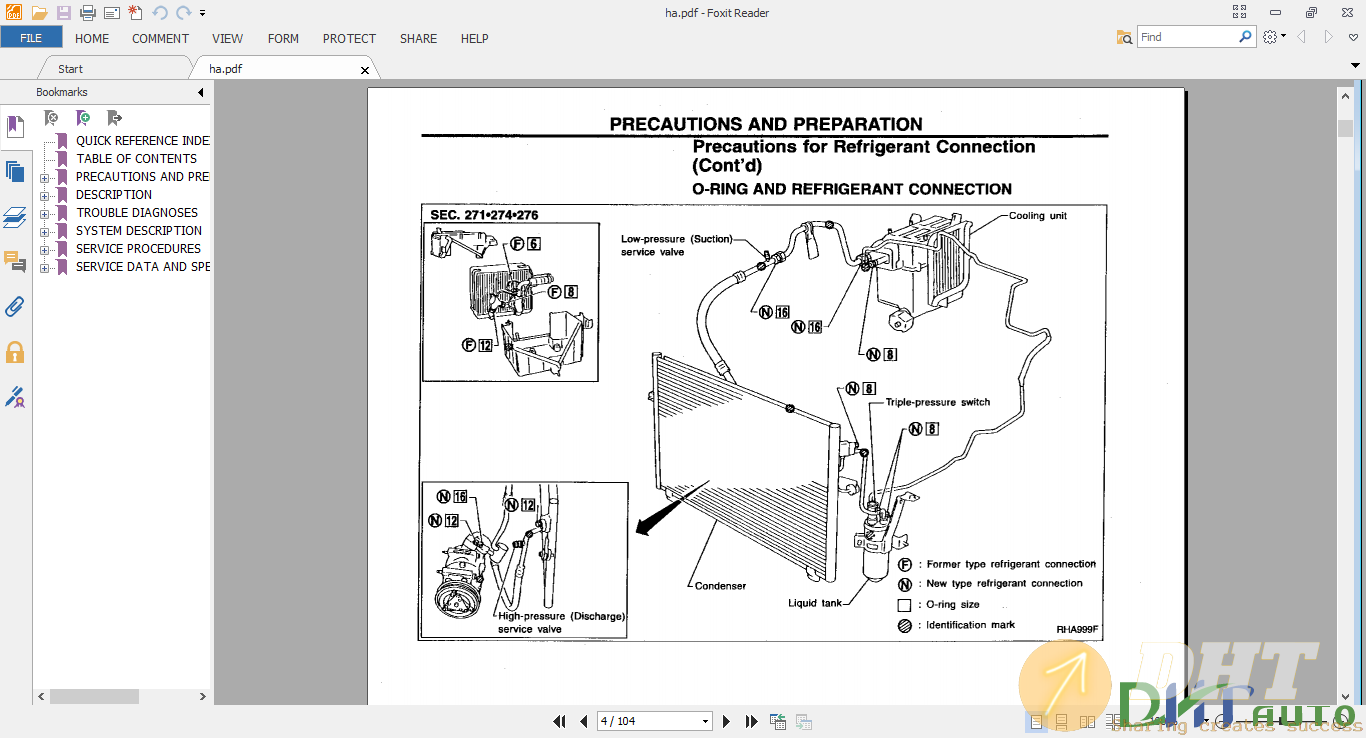1366x738 pixels.
Task: Go to the next page
Action: pyautogui.click(x=727, y=721)
